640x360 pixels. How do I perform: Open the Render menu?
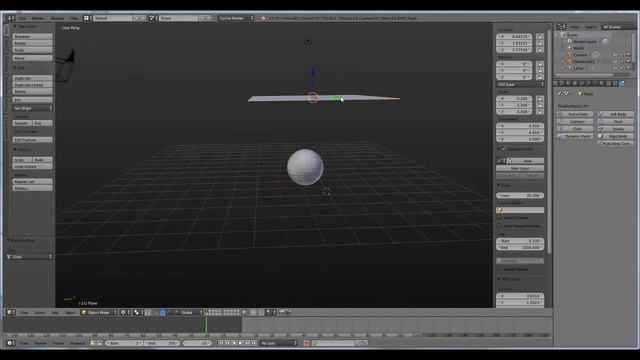[38, 18]
